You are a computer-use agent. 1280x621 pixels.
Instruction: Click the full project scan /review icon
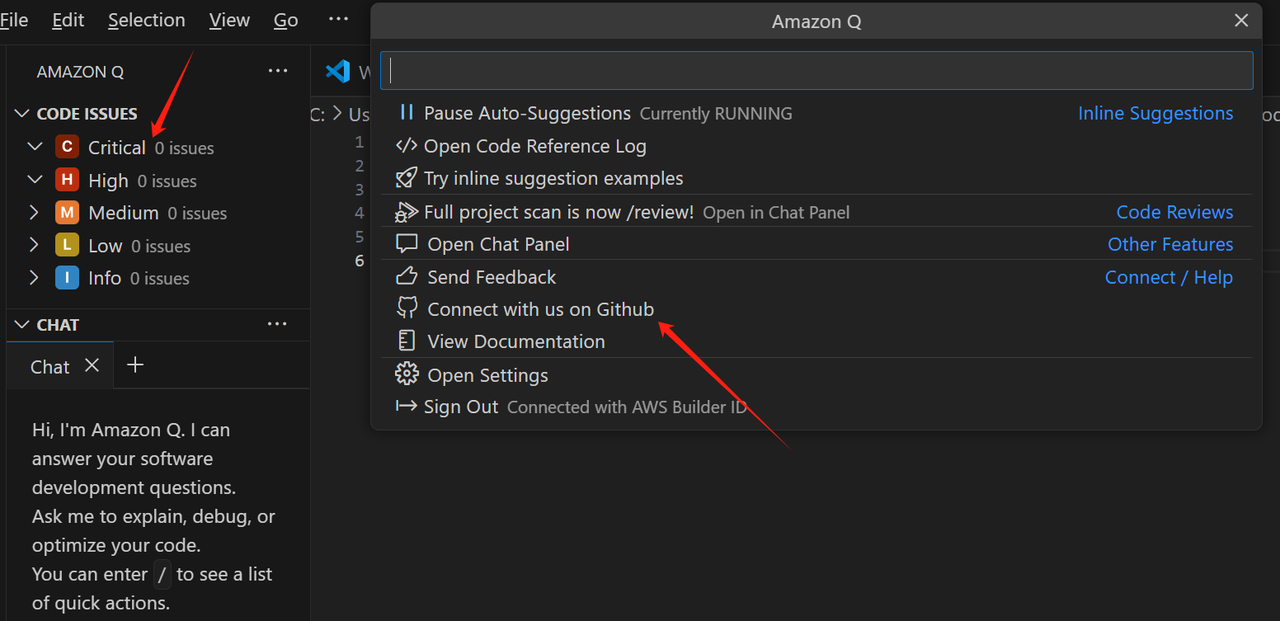coord(406,211)
